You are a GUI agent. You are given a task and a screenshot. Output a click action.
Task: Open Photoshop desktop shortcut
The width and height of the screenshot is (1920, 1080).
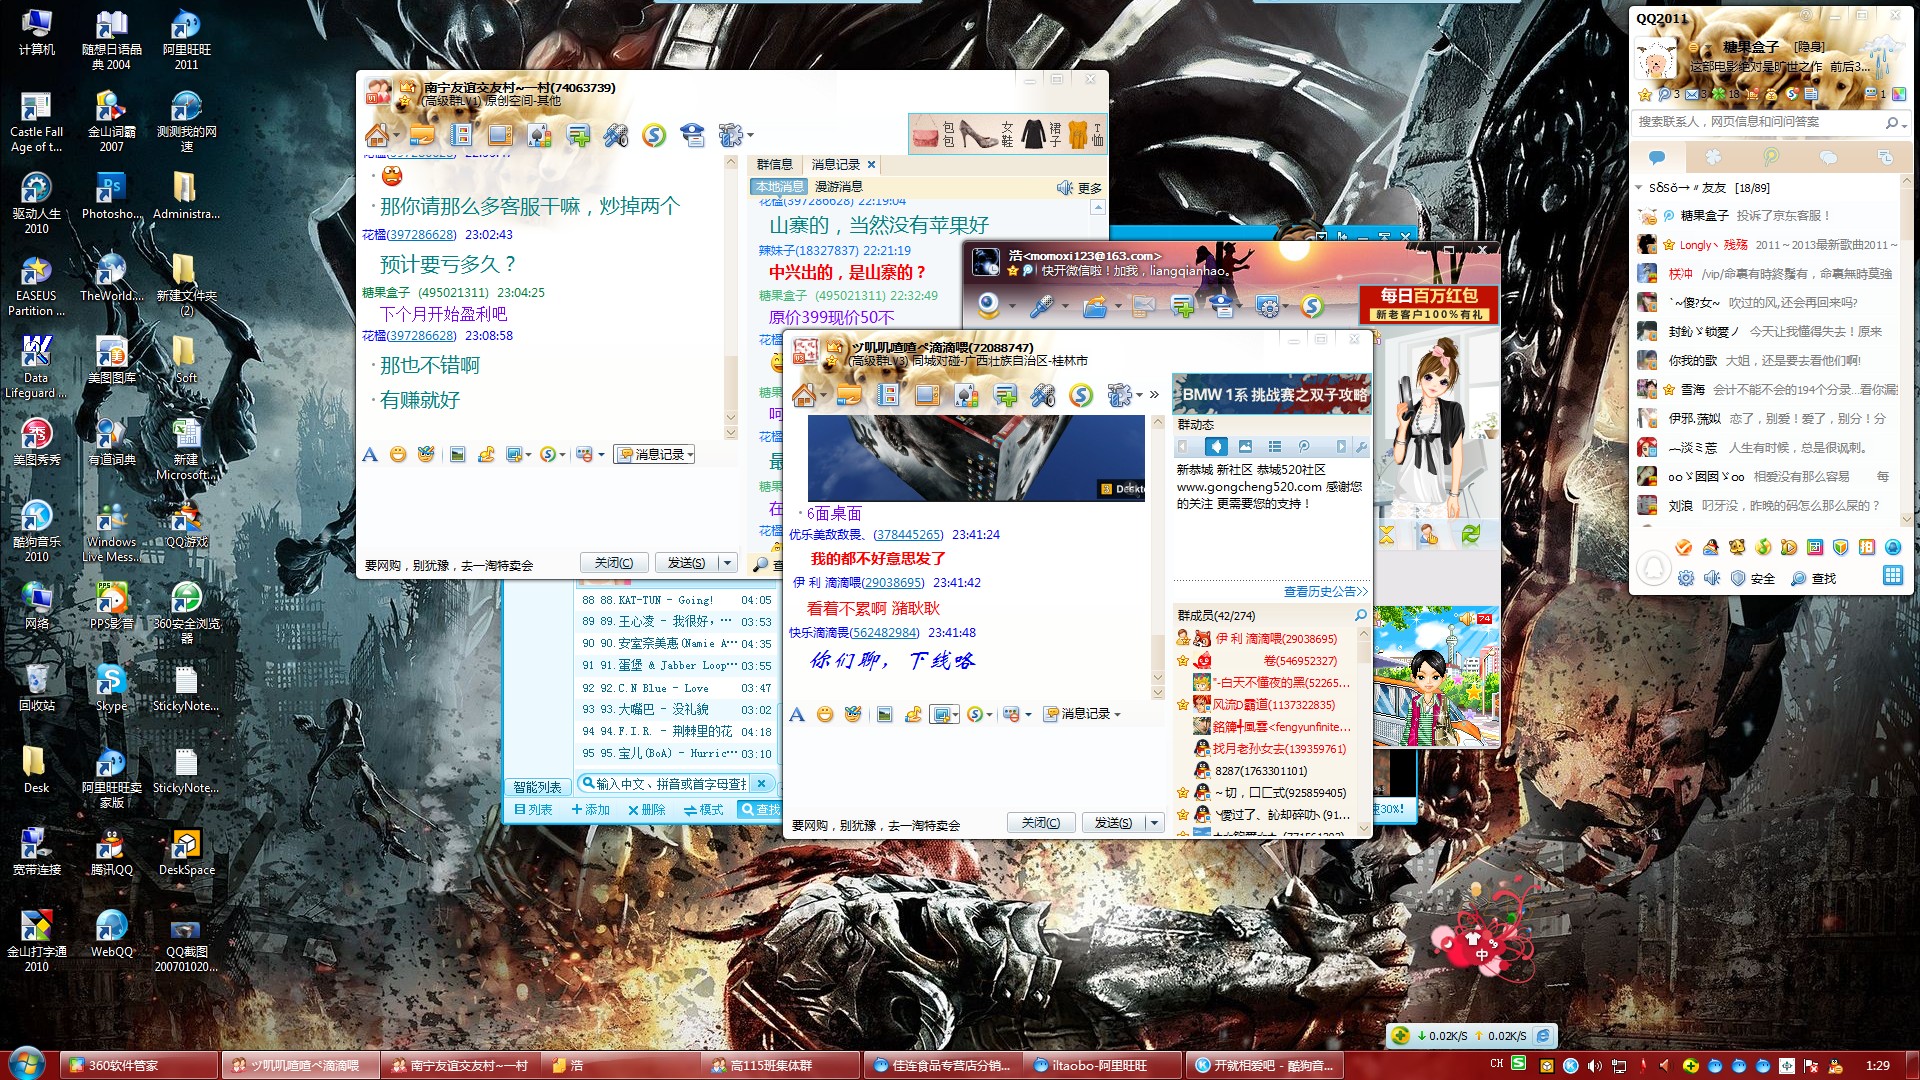(x=111, y=195)
